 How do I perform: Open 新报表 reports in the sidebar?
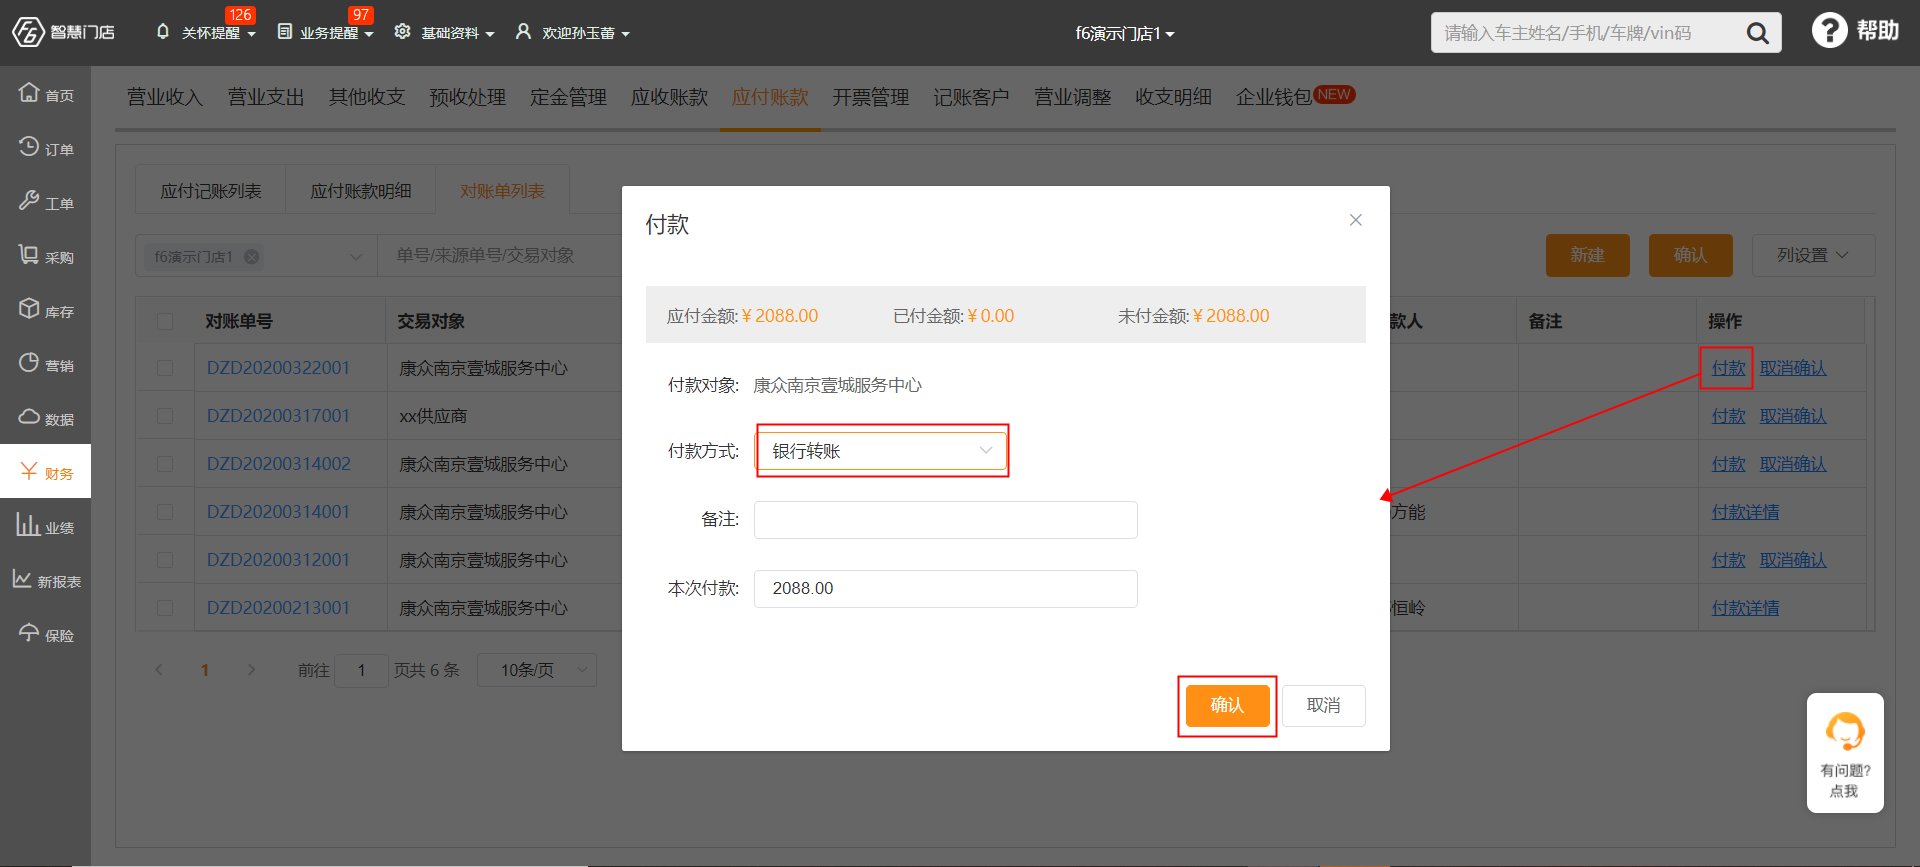click(x=45, y=580)
